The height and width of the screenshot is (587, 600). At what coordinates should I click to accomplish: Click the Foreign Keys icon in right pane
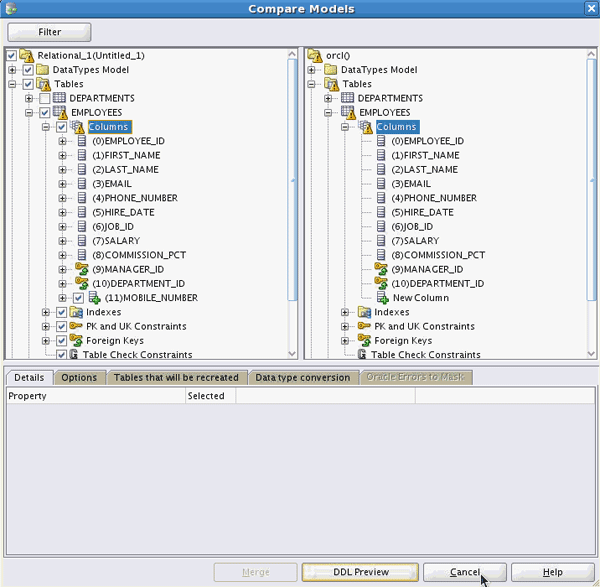coord(364,340)
